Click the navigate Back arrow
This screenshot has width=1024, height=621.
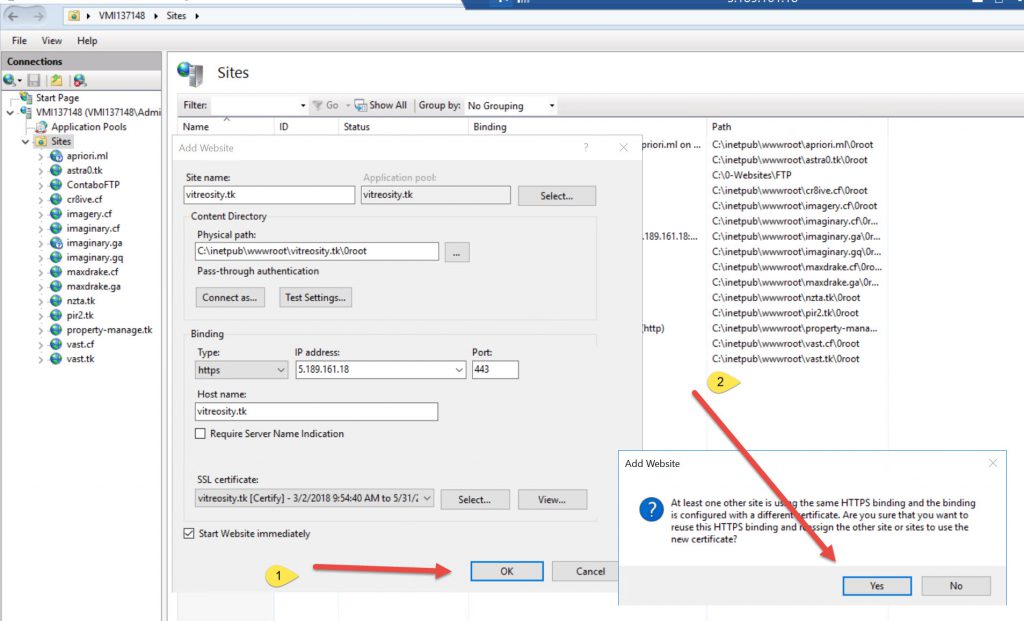[x=14, y=16]
